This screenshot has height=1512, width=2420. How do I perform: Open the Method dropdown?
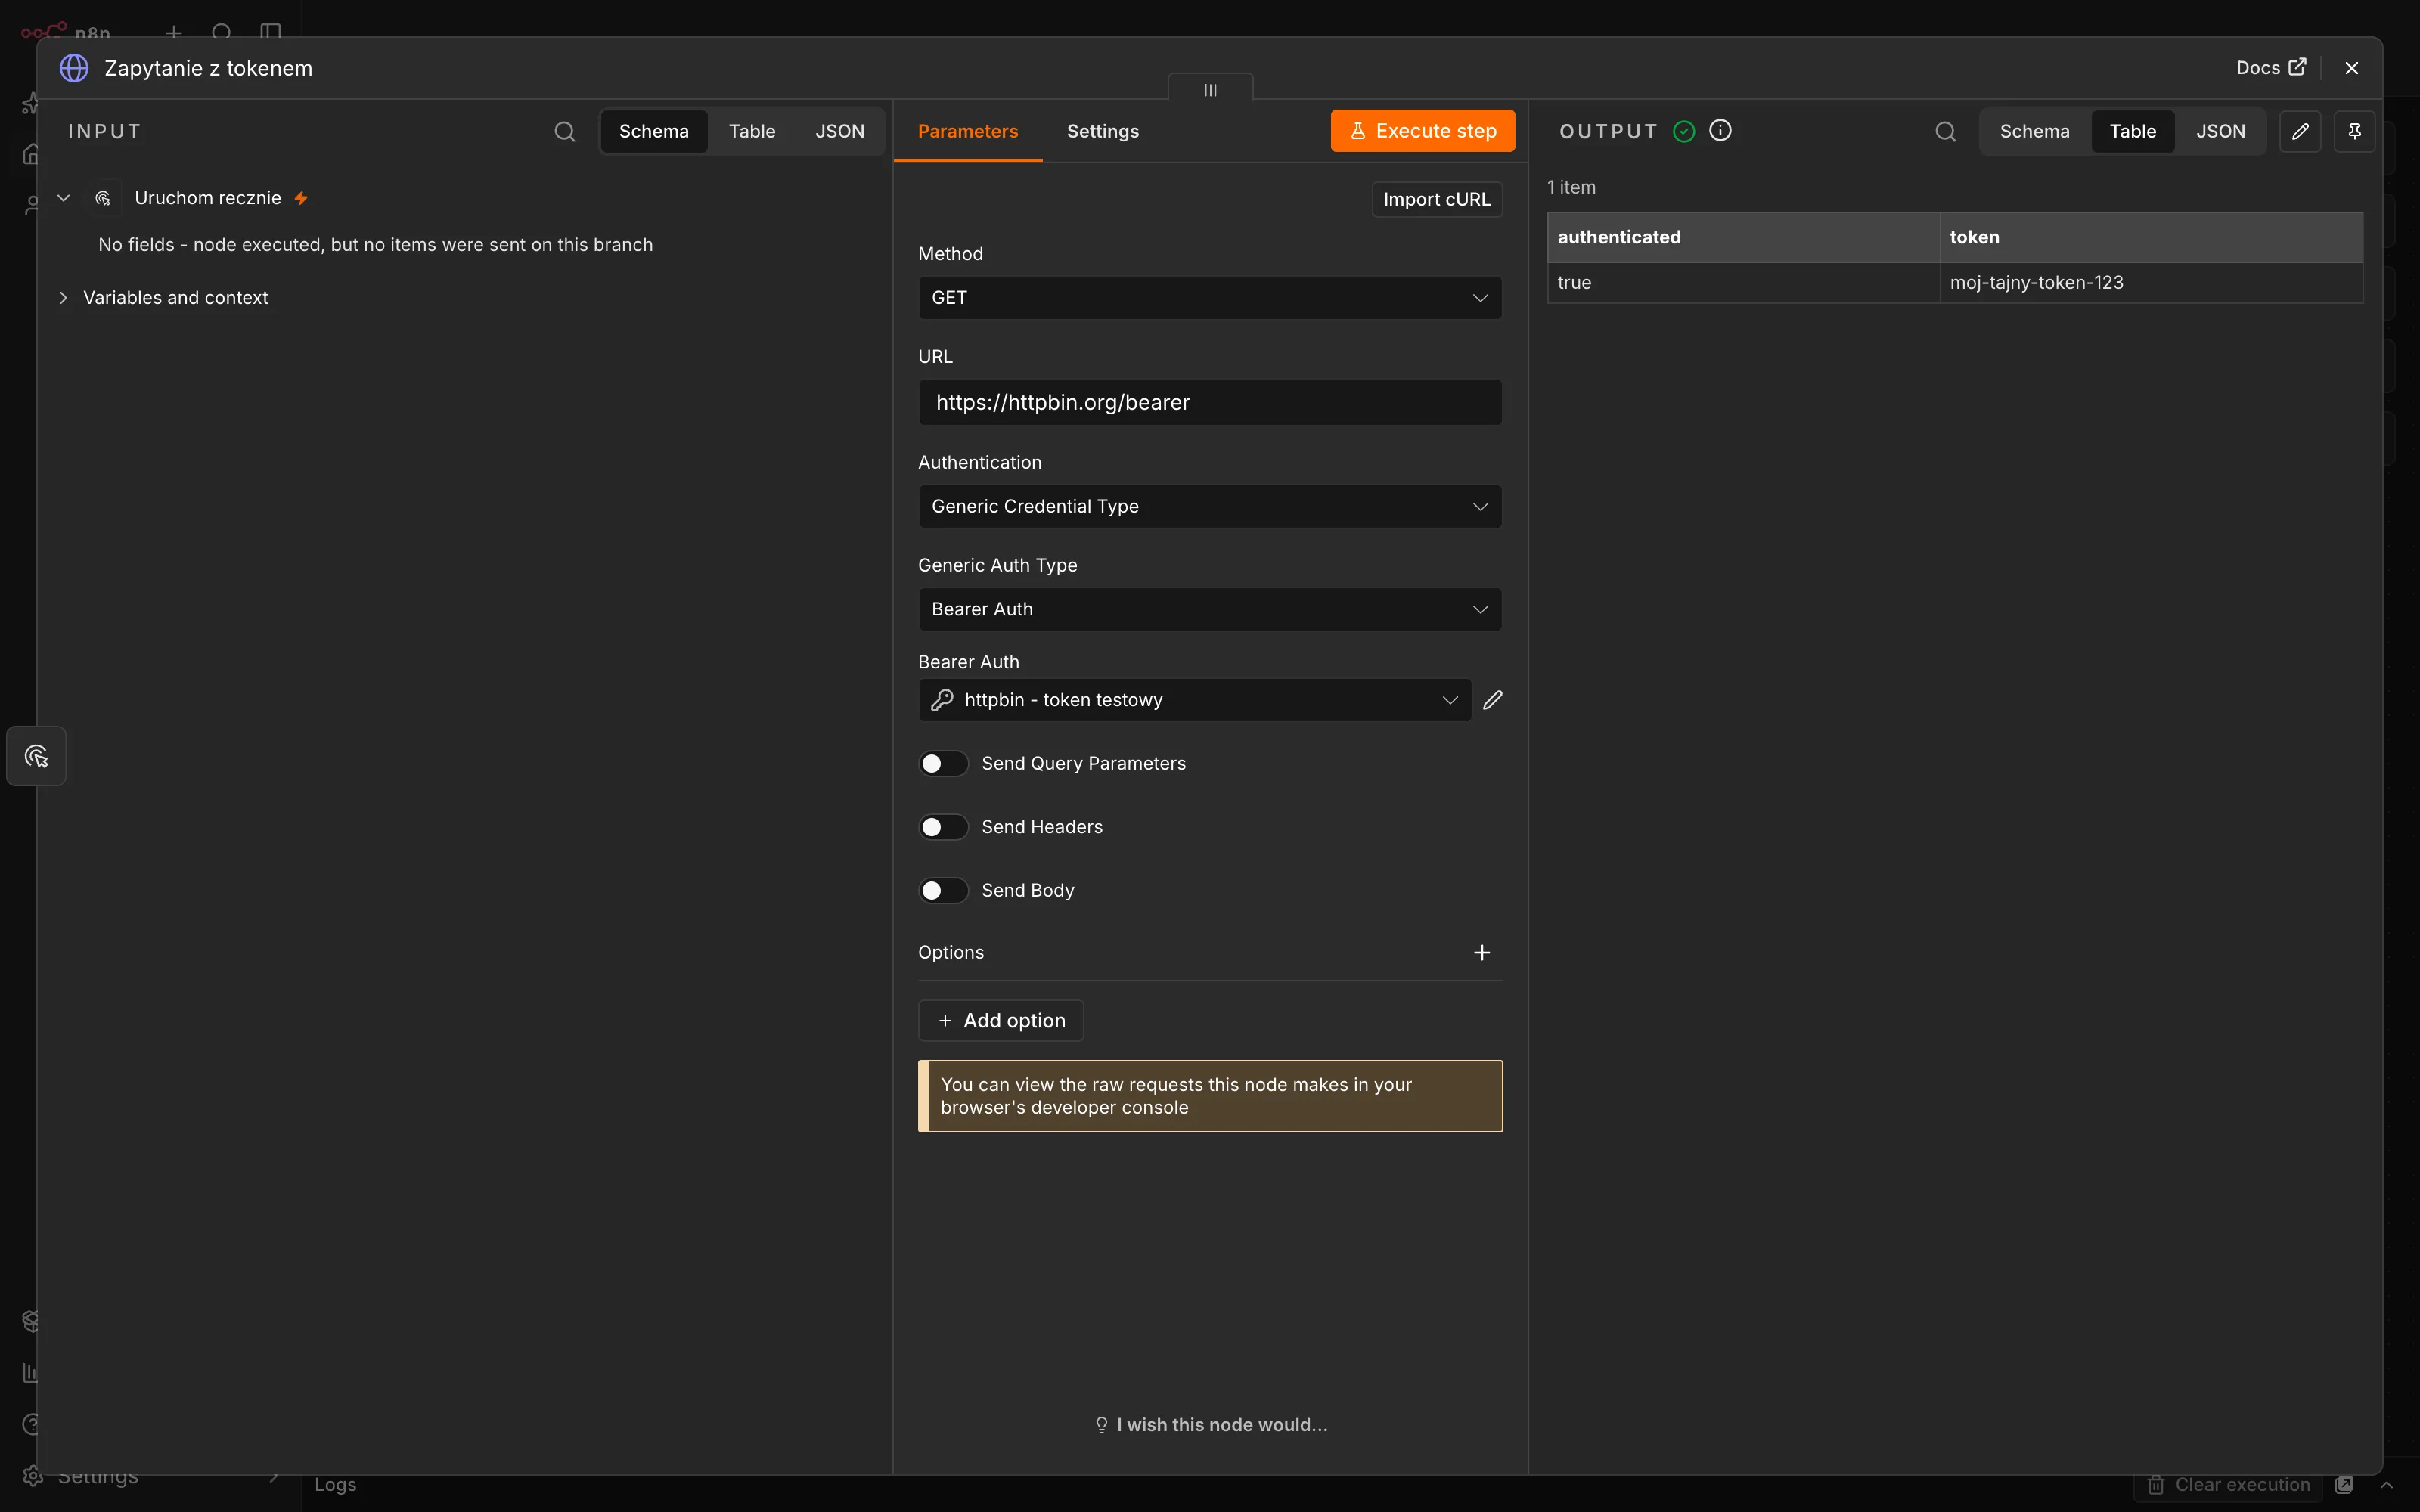(1209, 298)
